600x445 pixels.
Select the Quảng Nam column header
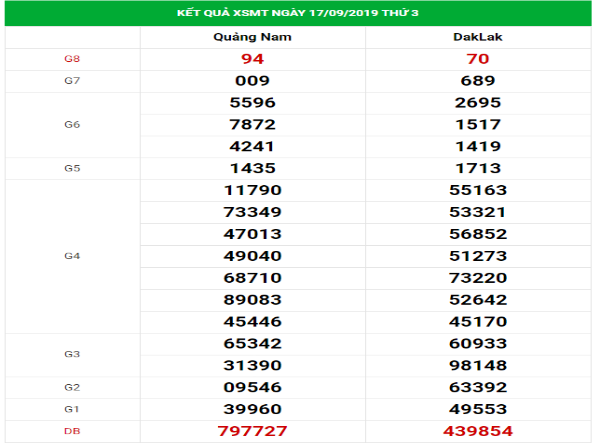coord(253,37)
